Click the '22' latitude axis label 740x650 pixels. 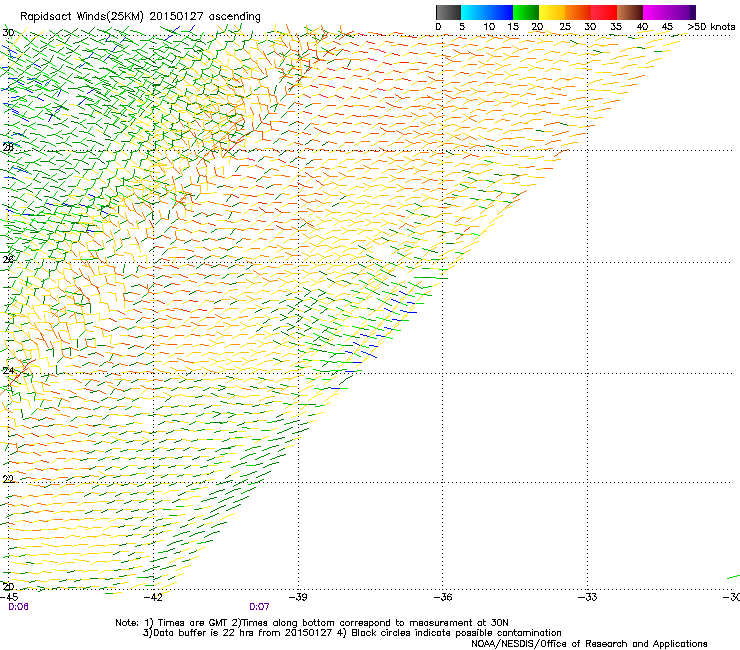8,479
